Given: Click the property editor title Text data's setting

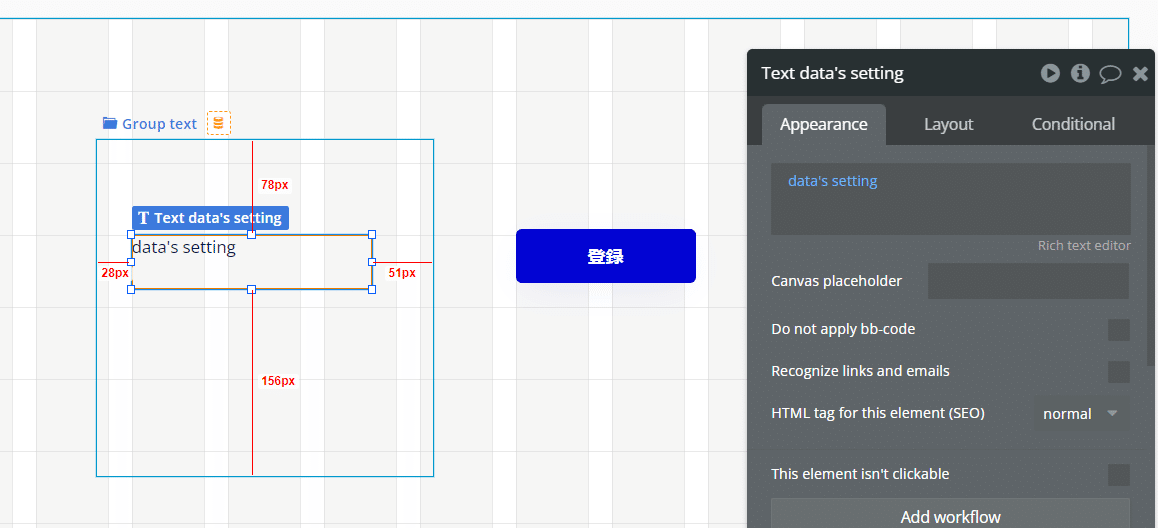Looking at the screenshot, I should coord(832,73).
